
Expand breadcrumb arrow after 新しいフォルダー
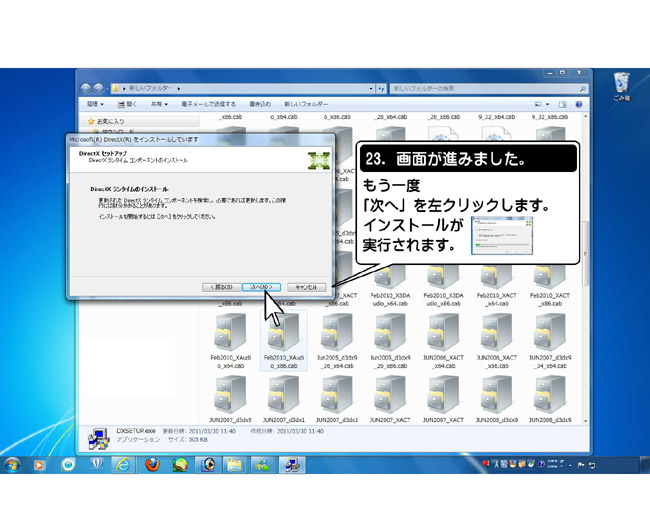179,89
